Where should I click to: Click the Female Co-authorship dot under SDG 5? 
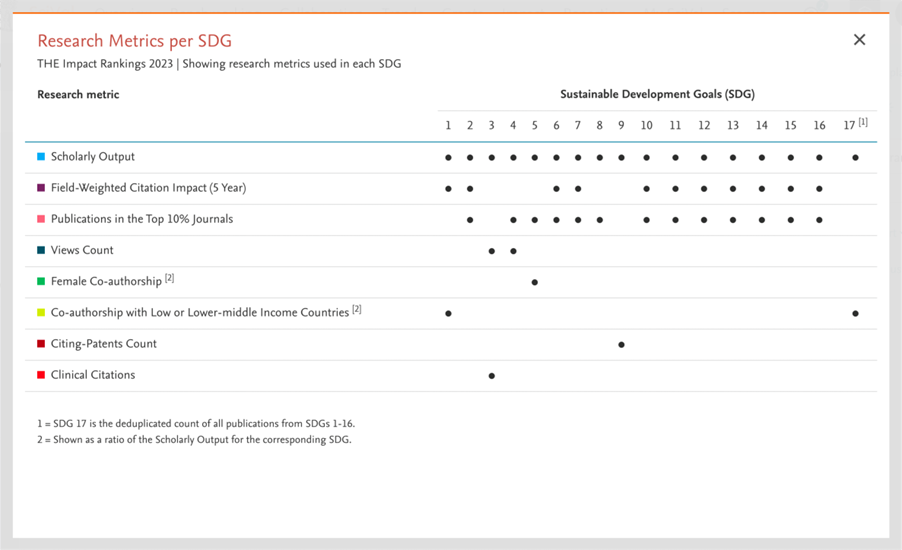[x=534, y=282]
